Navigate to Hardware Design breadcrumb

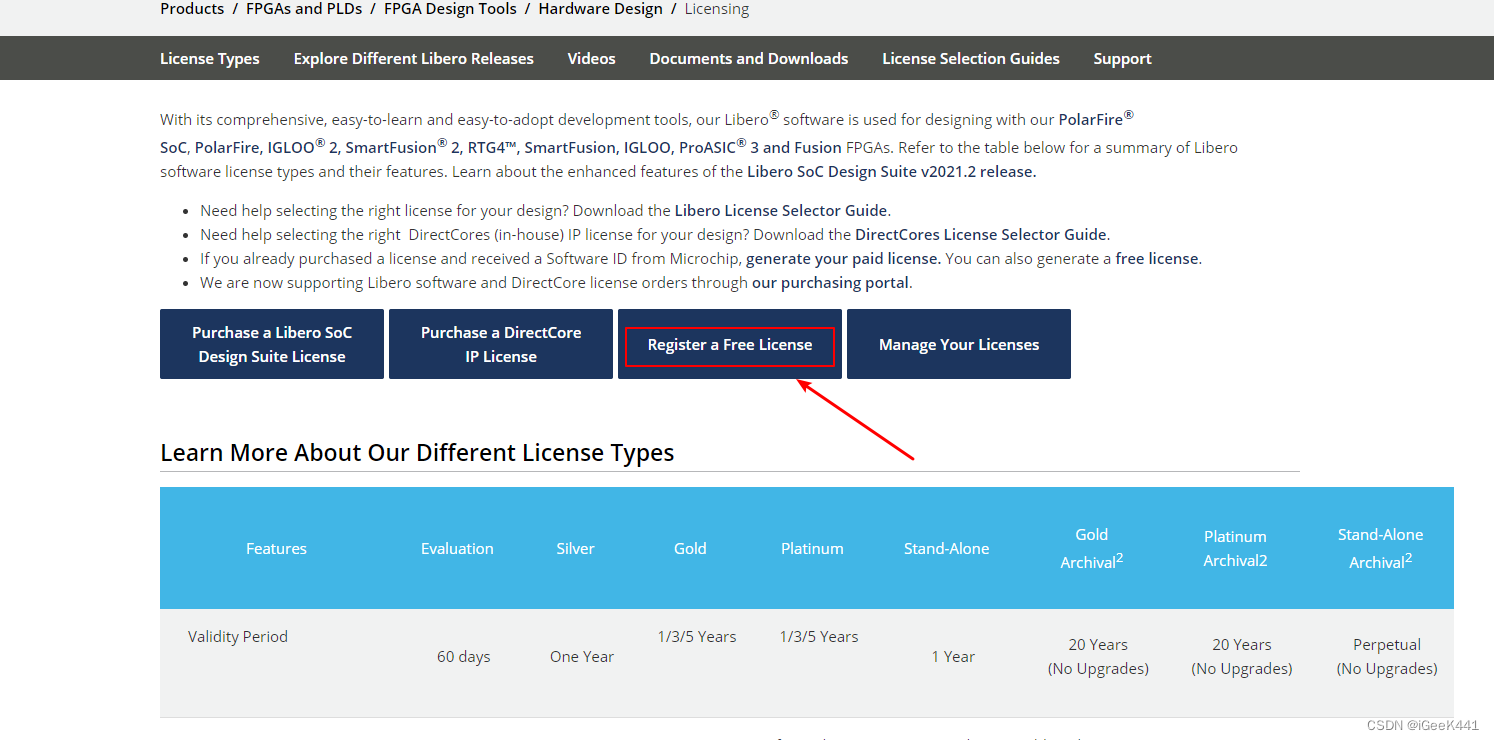600,9
